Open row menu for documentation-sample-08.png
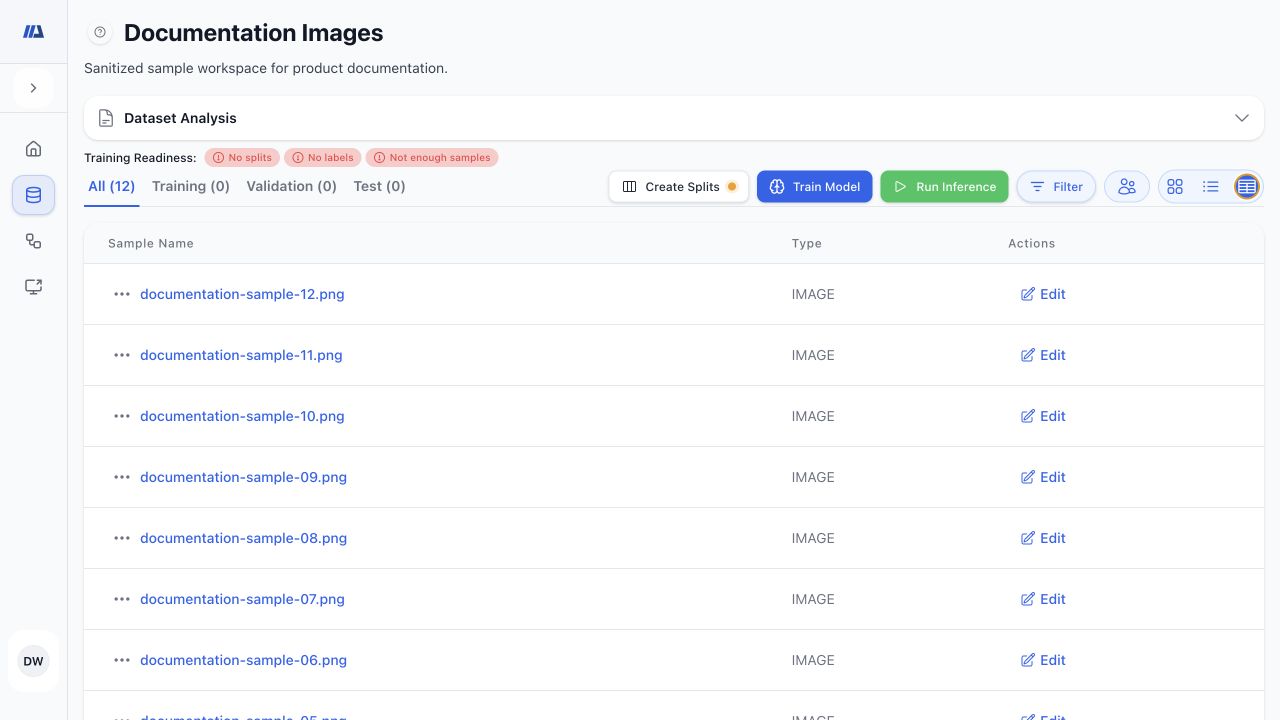Viewport: 1280px width, 720px height. [x=122, y=538]
